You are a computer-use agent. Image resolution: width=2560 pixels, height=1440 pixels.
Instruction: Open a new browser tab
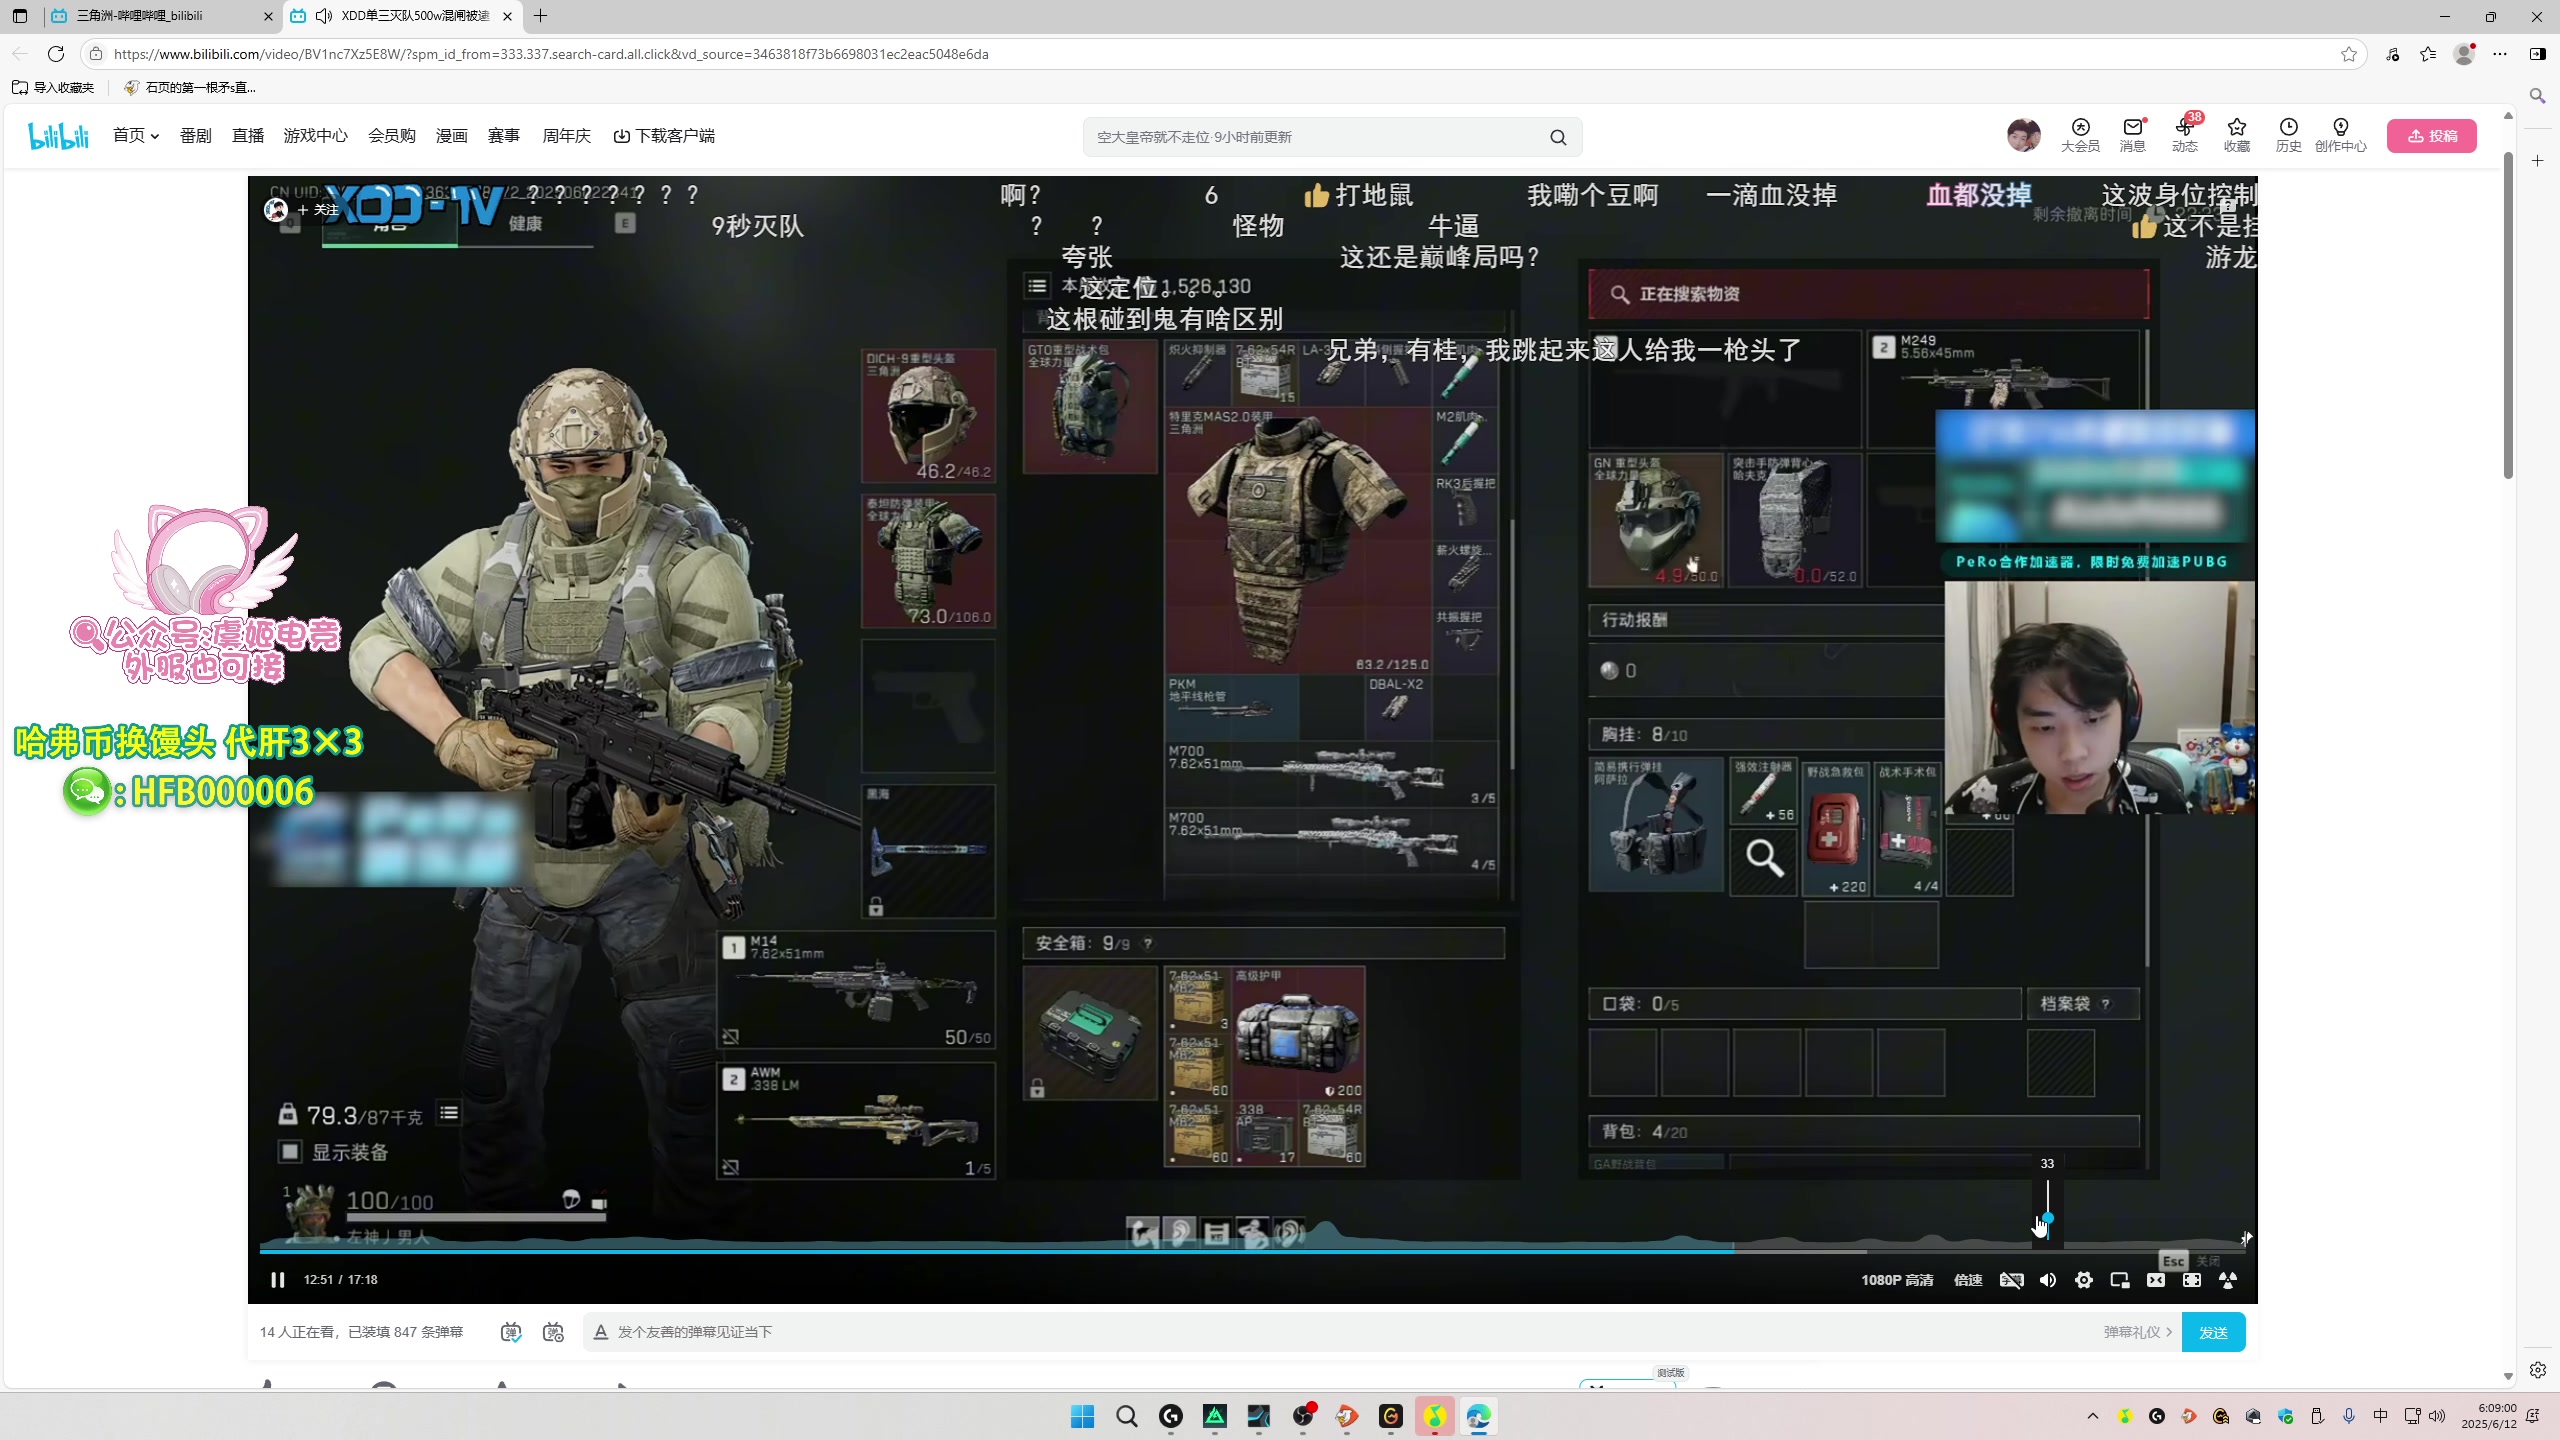[x=541, y=16]
